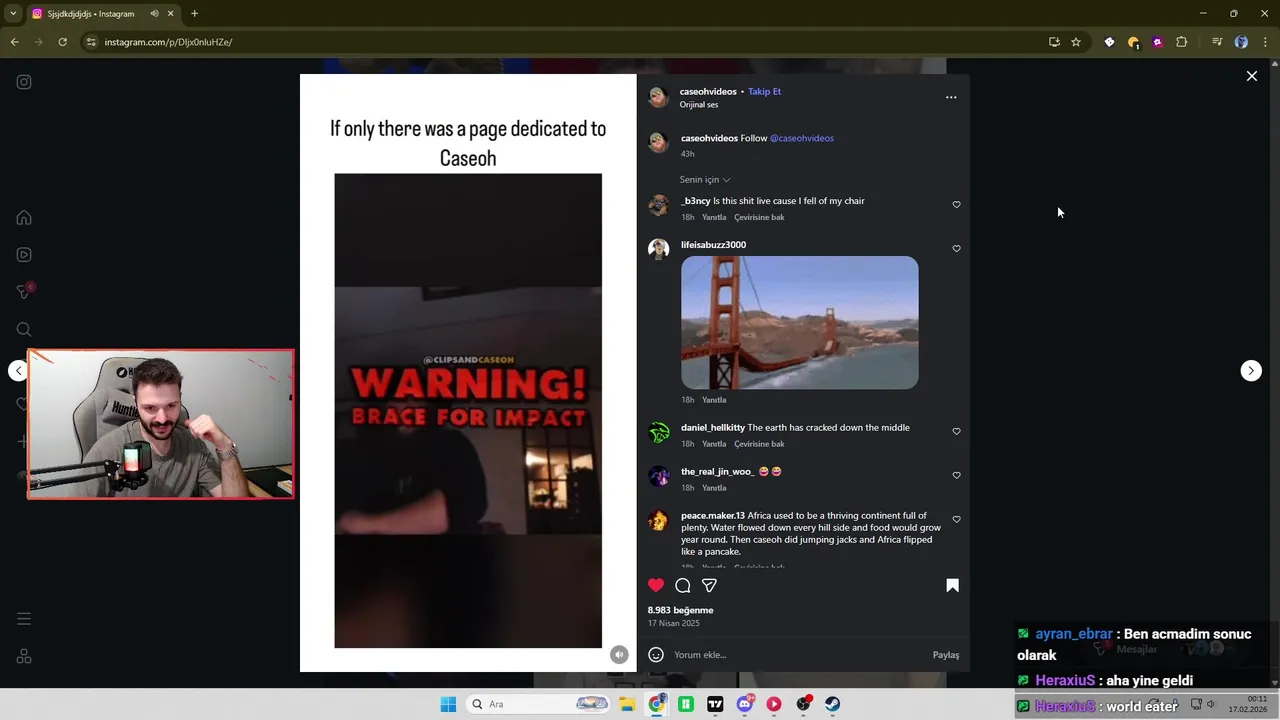Open caseohvideos profile name in header
This screenshot has width=1280, height=720.
(x=708, y=91)
